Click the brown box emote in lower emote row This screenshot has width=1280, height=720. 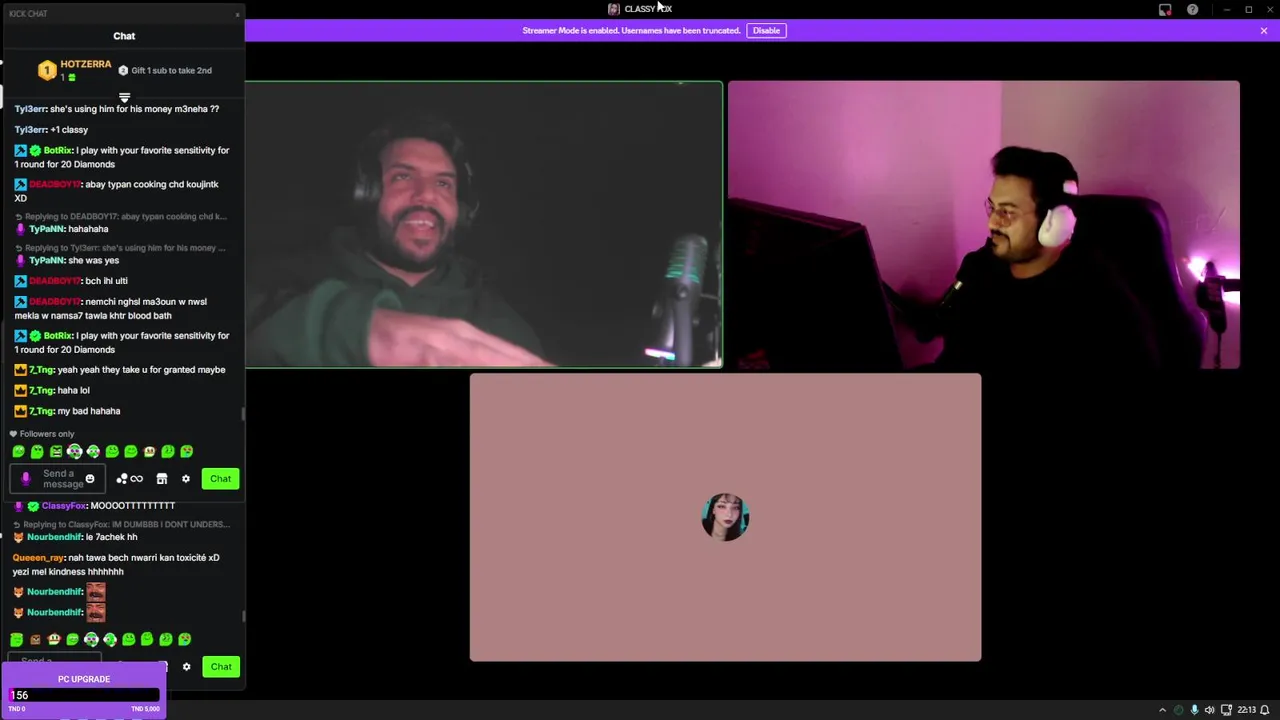pyautogui.click(x=35, y=640)
